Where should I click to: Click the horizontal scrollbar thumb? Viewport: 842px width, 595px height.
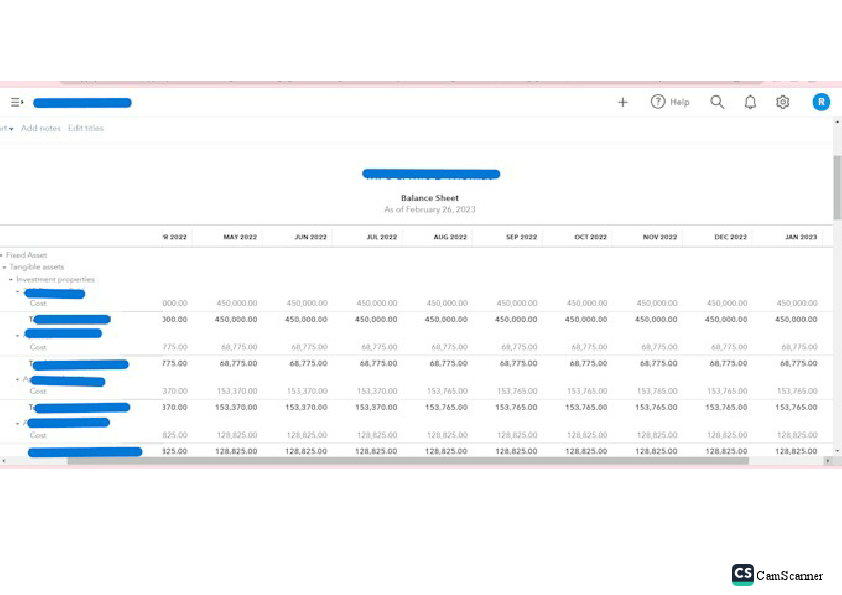(x=408, y=461)
